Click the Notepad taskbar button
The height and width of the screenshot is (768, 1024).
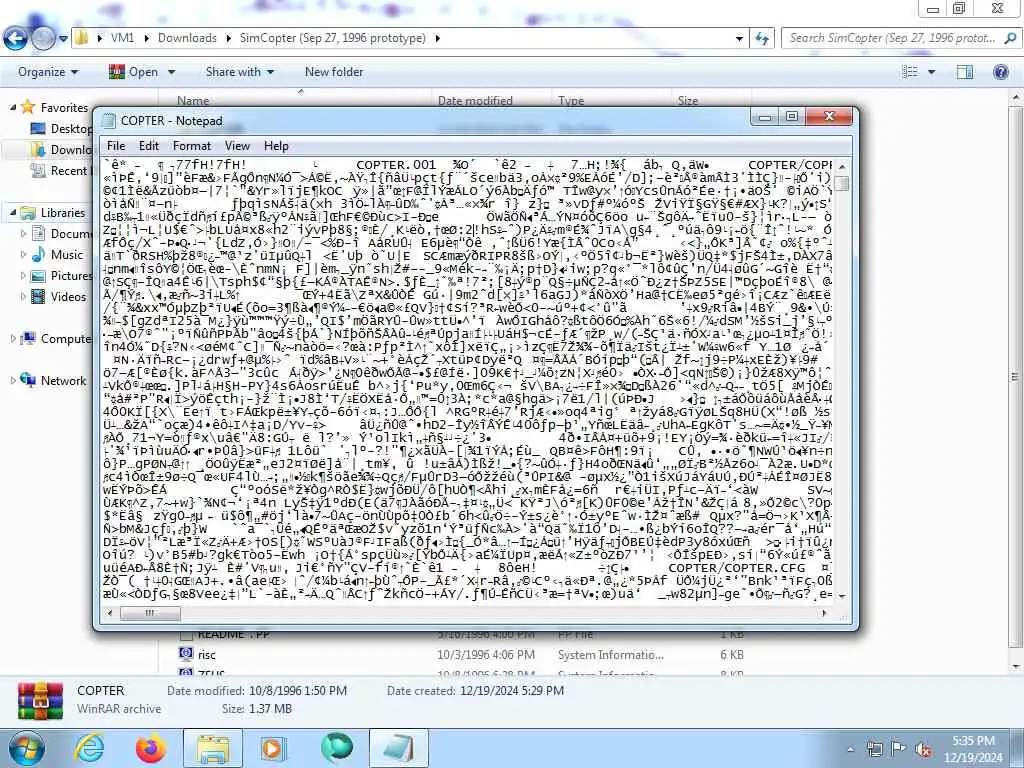coord(398,748)
